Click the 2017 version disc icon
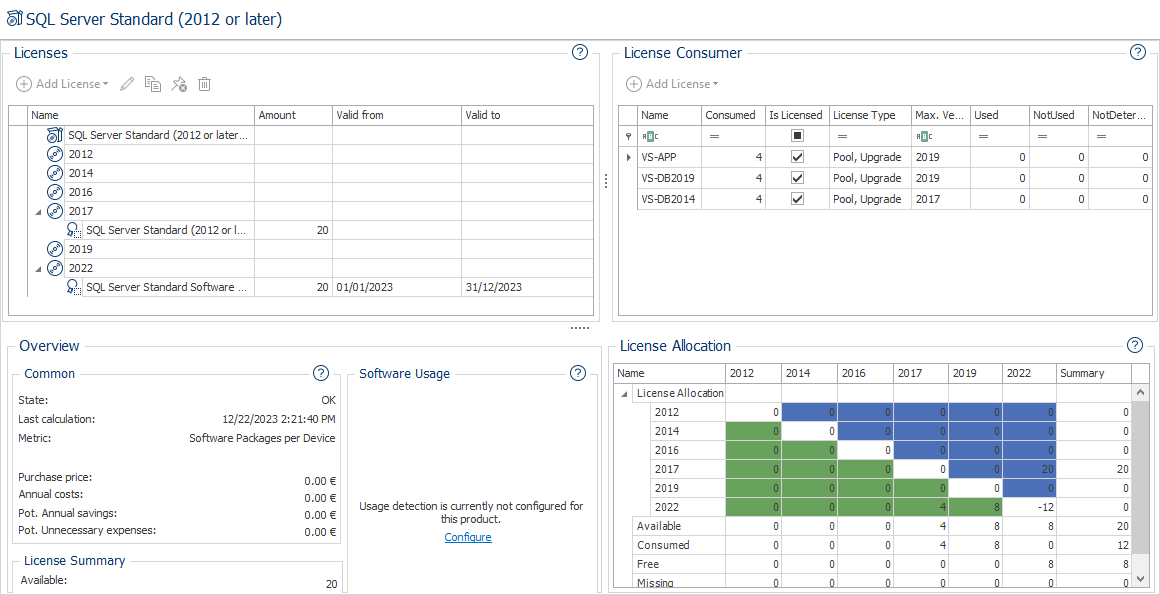 (x=55, y=211)
